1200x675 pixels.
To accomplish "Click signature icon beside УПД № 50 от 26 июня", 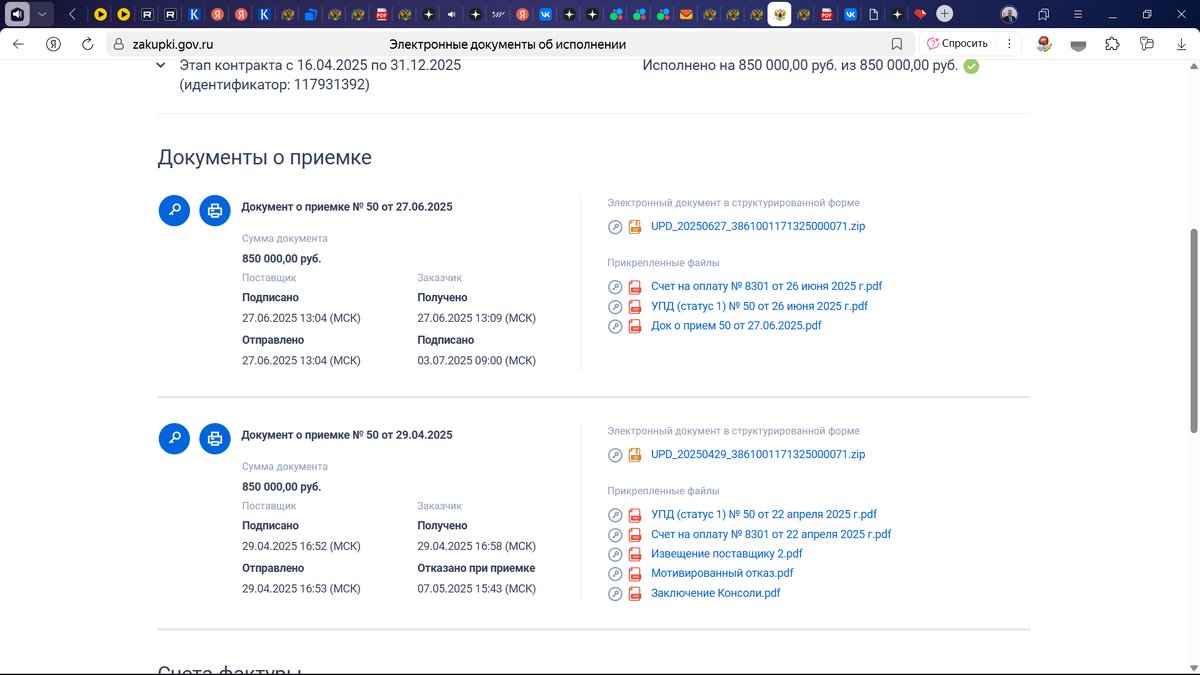I will [615, 307].
